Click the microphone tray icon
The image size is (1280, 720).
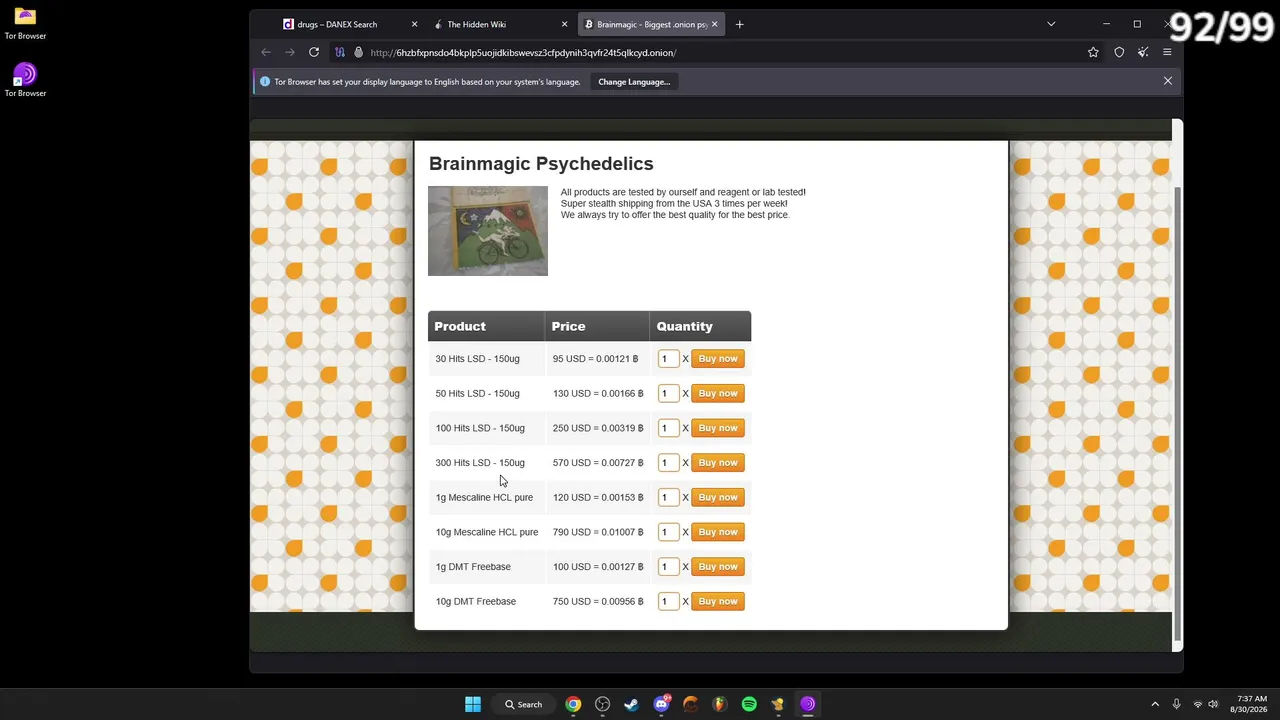pyautogui.click(x=1177, y=704)
